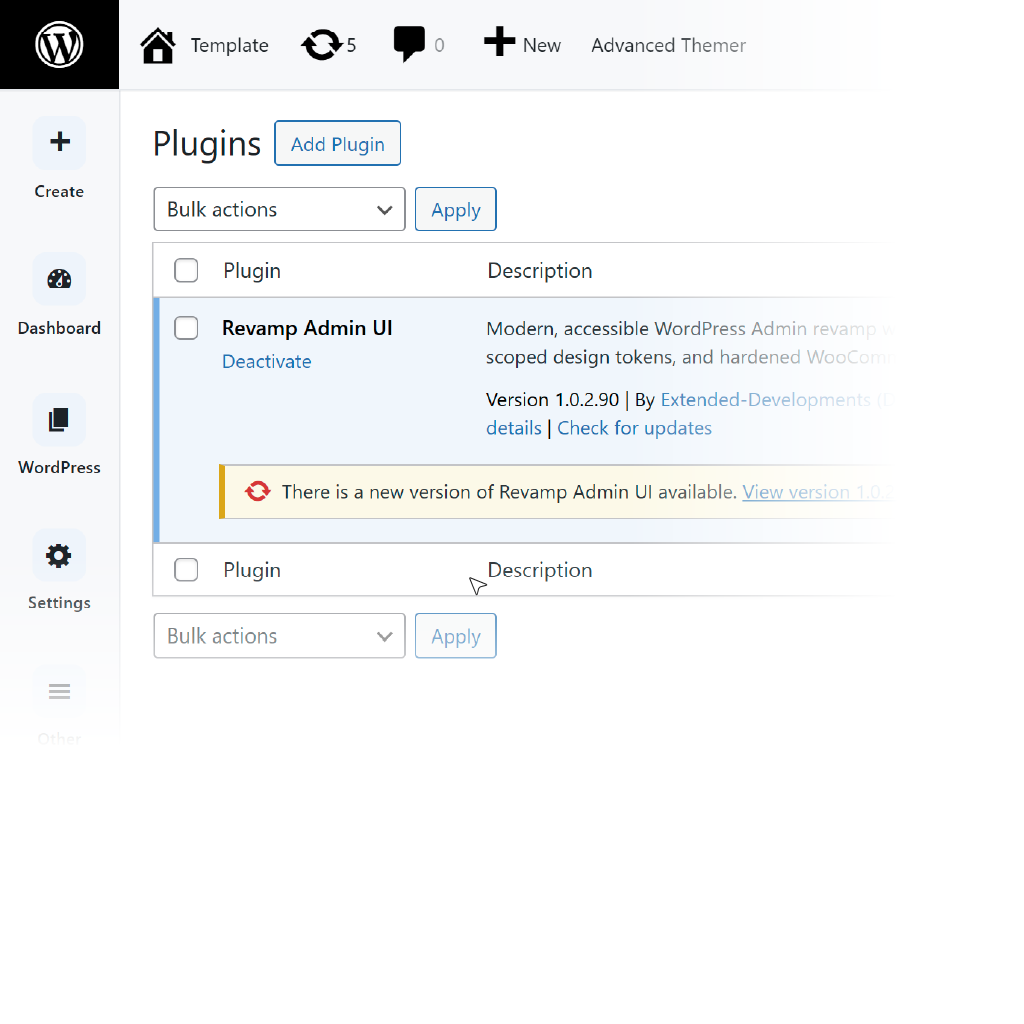Open the bottom Bulk actions dropdown
This screenshot has height=1024, width=1024.
coord(279,636)
